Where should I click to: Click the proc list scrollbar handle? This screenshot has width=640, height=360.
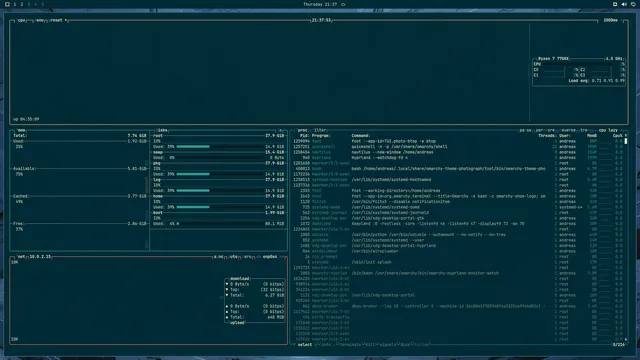(626, 141)
